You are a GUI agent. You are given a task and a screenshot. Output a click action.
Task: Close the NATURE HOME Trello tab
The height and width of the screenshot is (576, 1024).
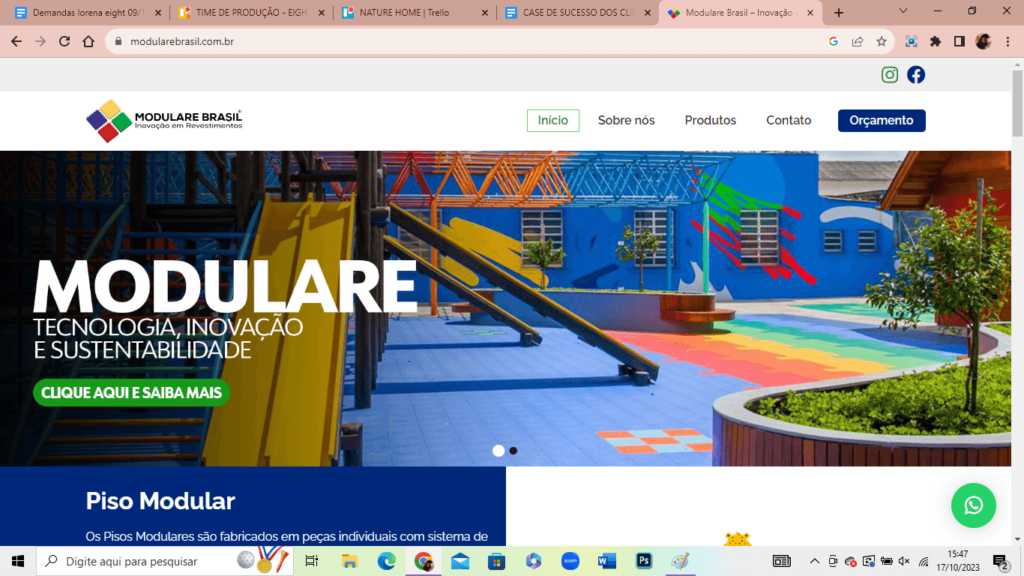click(x=485, y=12)
